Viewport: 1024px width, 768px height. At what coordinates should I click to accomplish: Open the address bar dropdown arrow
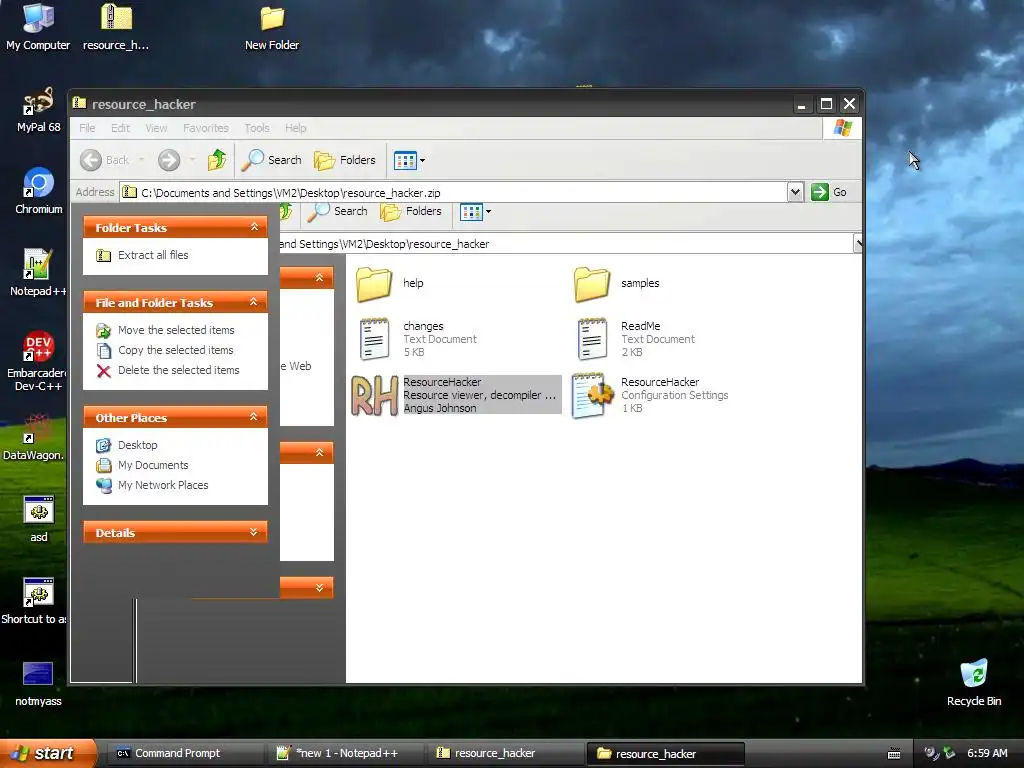795,192
